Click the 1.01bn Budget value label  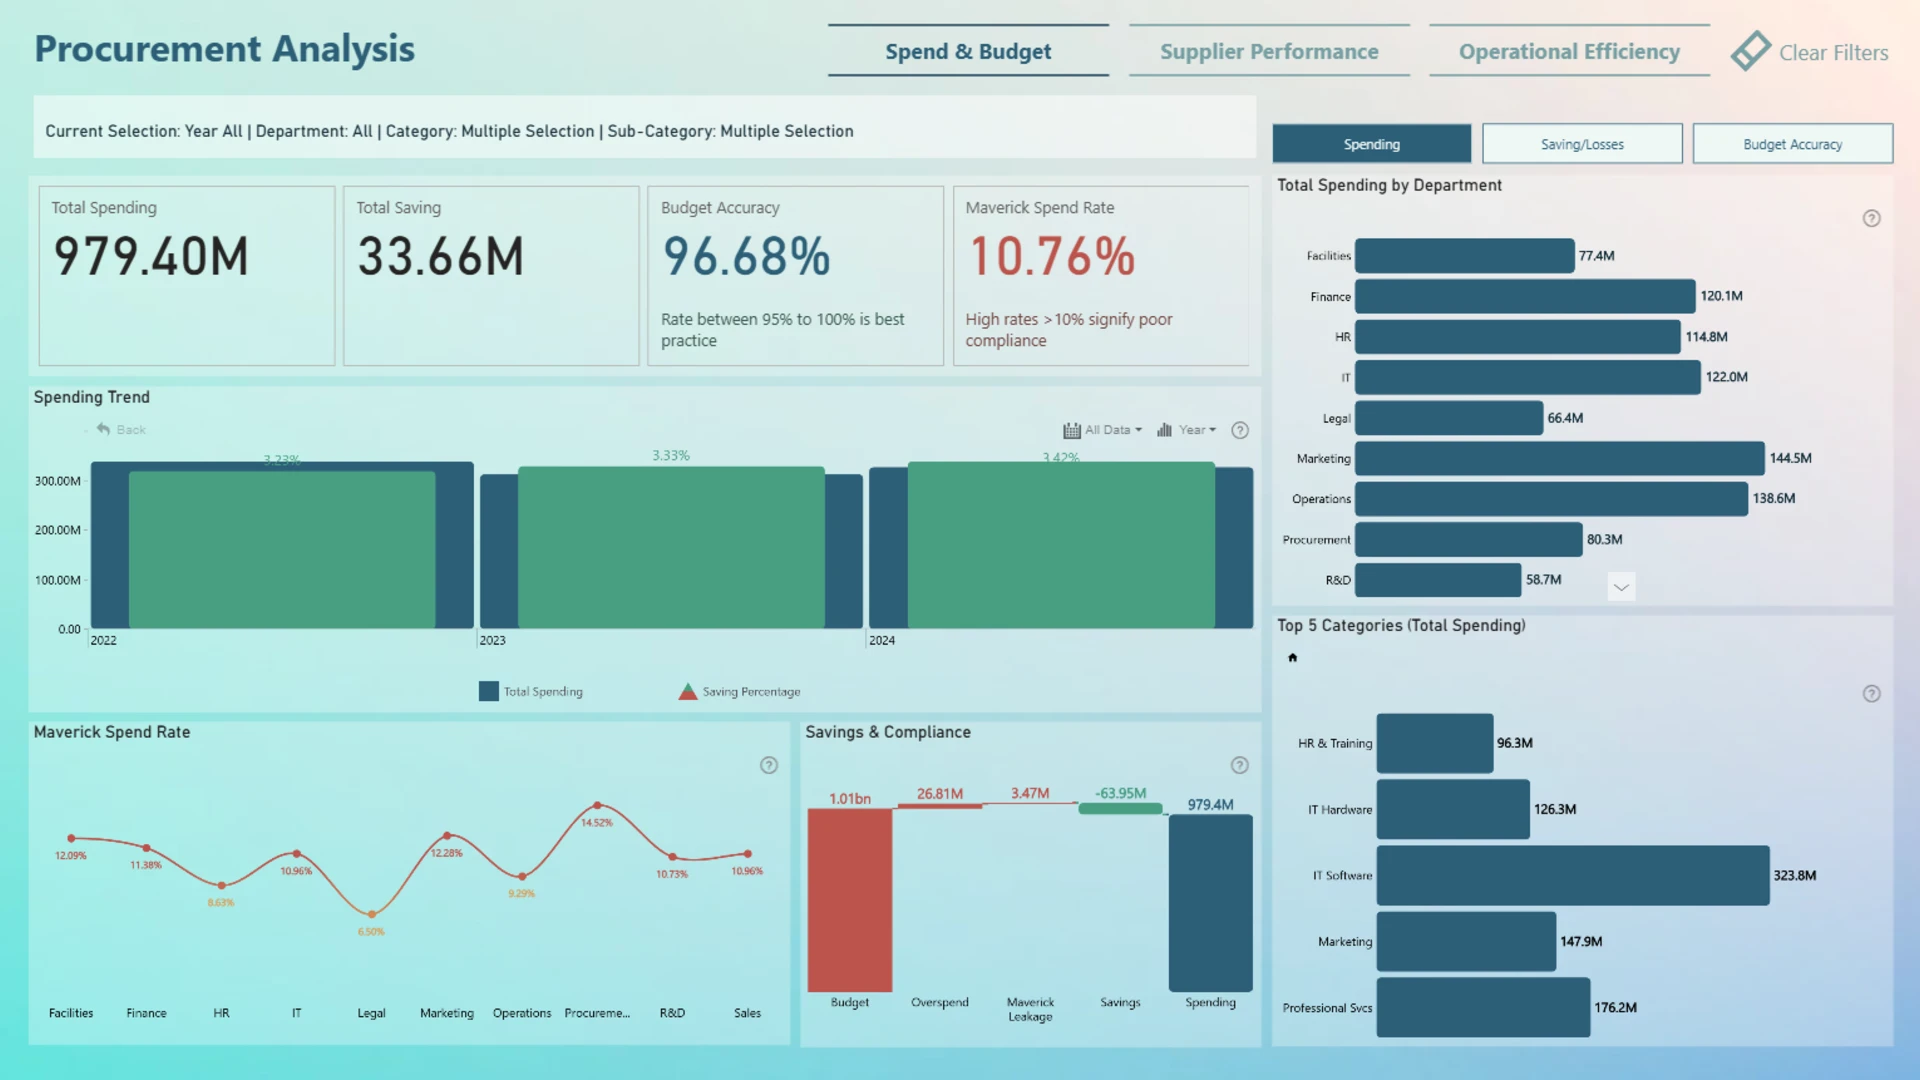point(850,798)
